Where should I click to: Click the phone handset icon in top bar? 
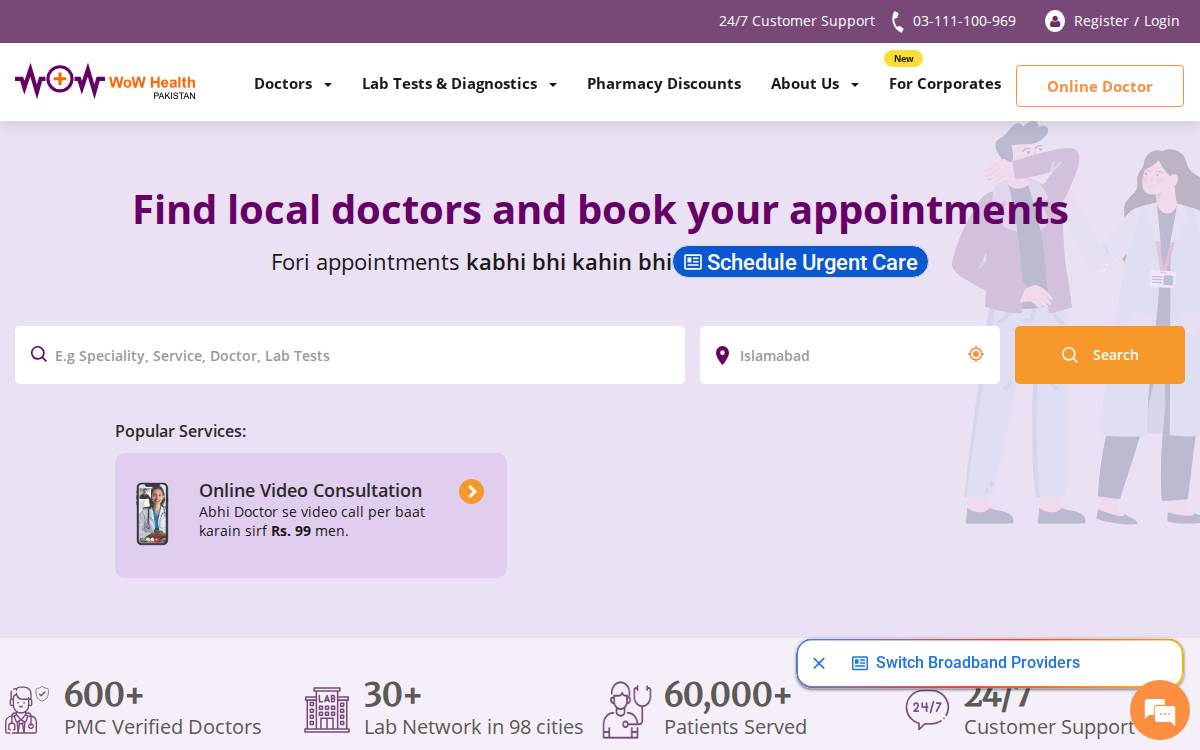(x=897, y=21)
